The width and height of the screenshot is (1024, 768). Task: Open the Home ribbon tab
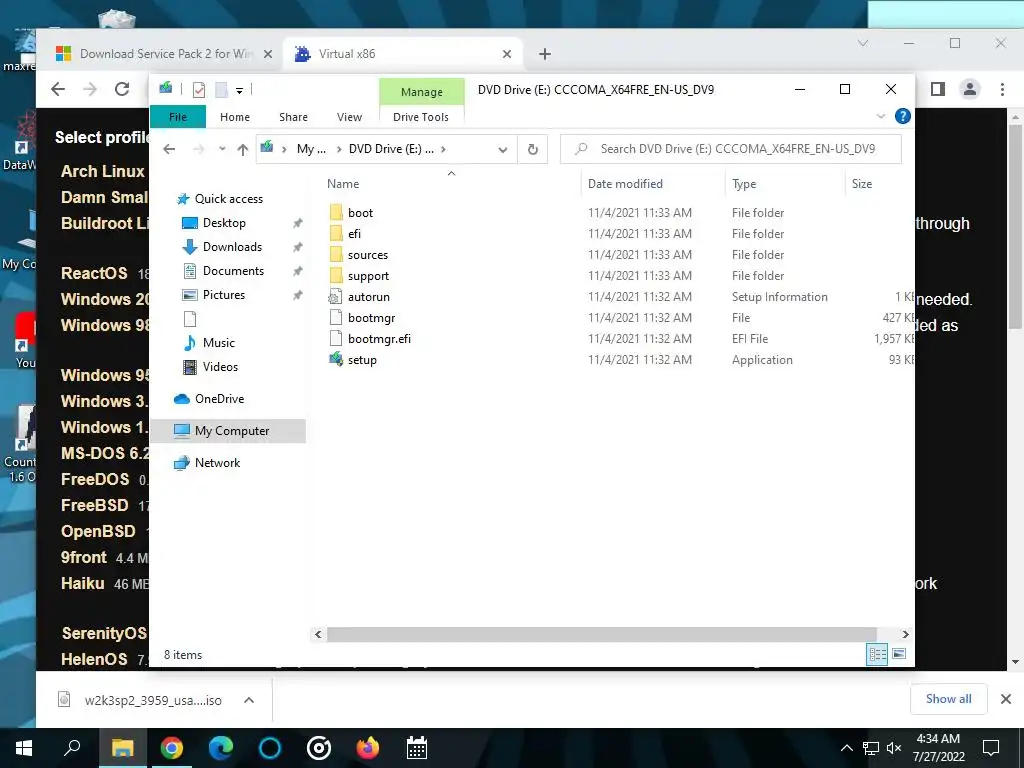(x=234, y=117)
